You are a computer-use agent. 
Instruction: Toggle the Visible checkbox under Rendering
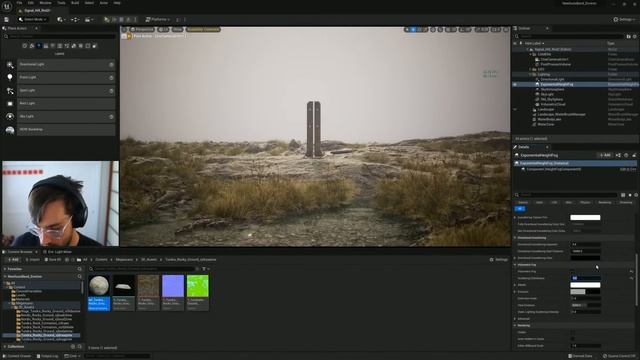[573, 332]
